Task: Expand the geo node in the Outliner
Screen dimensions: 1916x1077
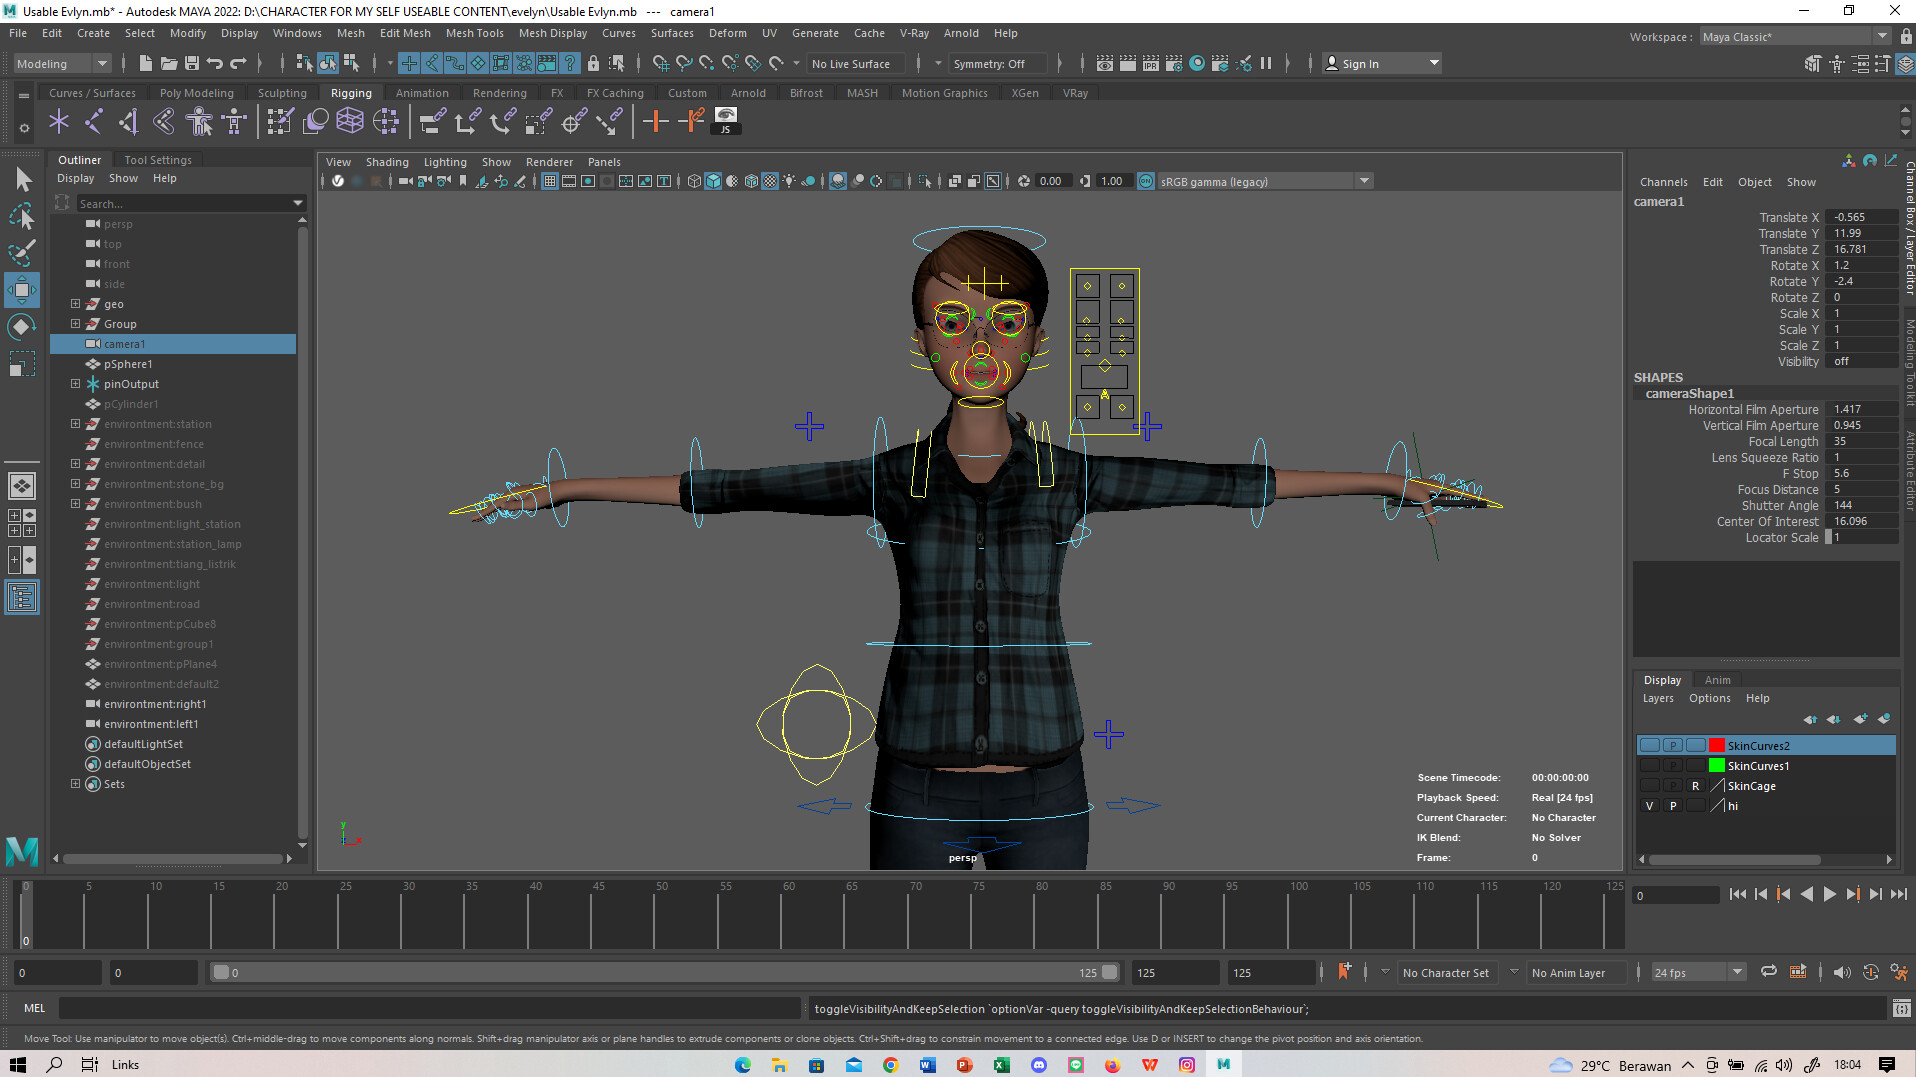Action: click(75, 303)
